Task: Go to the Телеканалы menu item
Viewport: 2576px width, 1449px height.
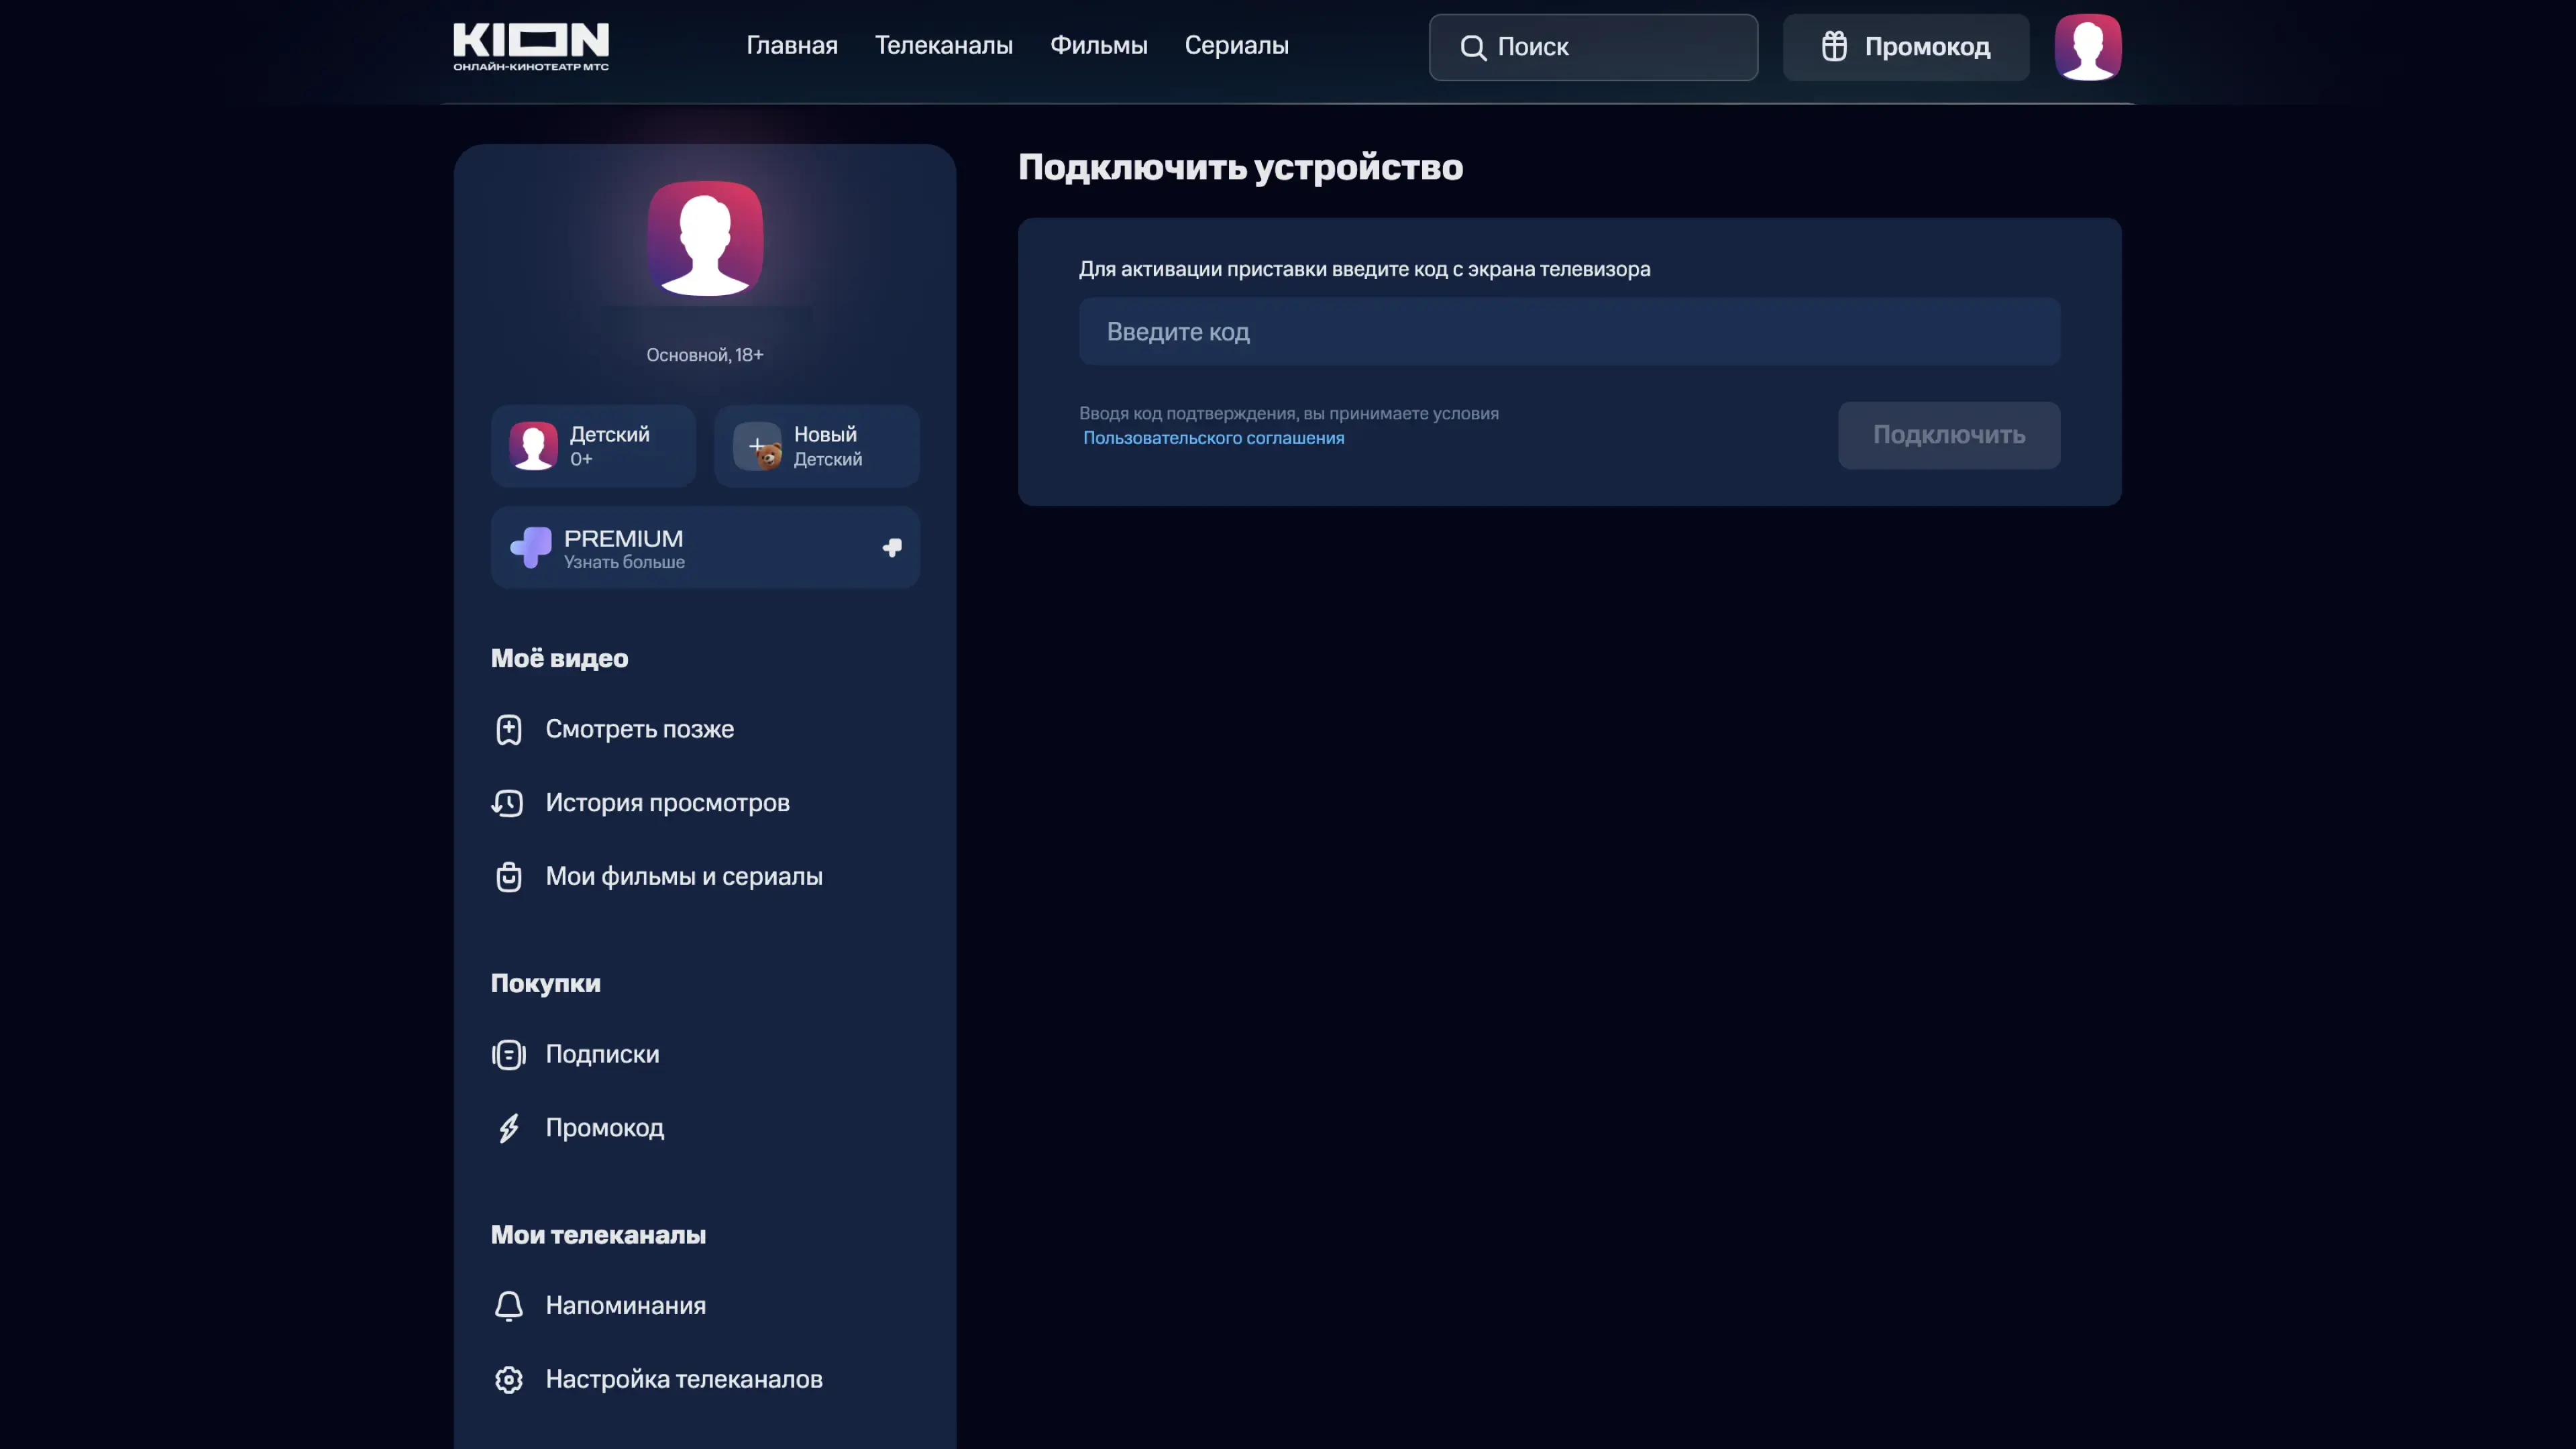Action: pyautogui.click(x=944, y=45)
